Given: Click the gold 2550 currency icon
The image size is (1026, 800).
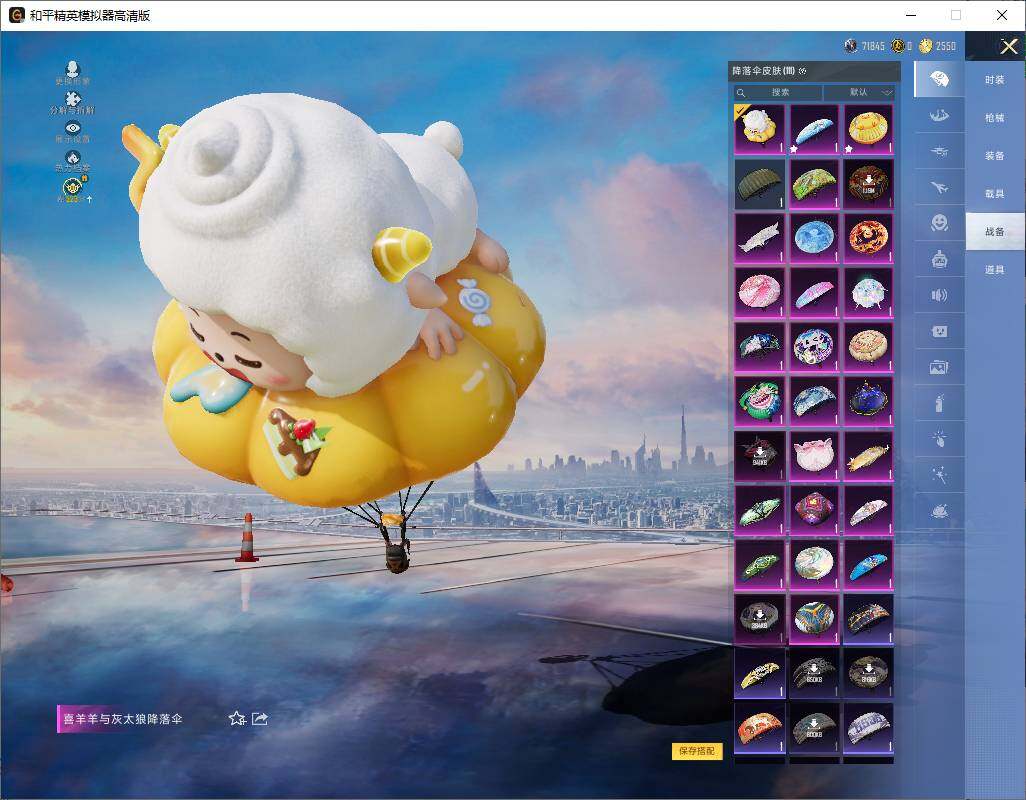Looking at the screenshot, I should (925, 46).
